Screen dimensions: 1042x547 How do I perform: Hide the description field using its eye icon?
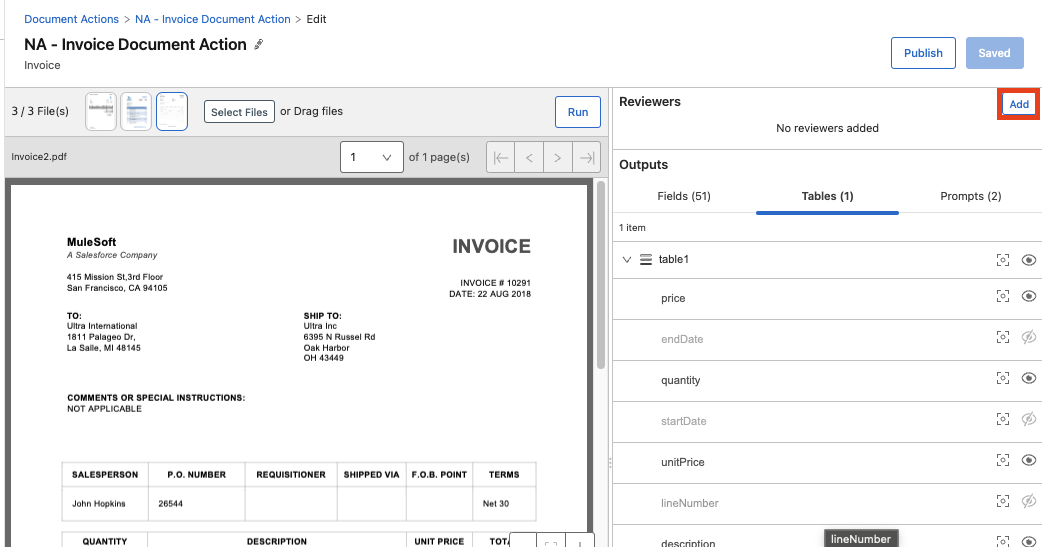[1029, 541]
